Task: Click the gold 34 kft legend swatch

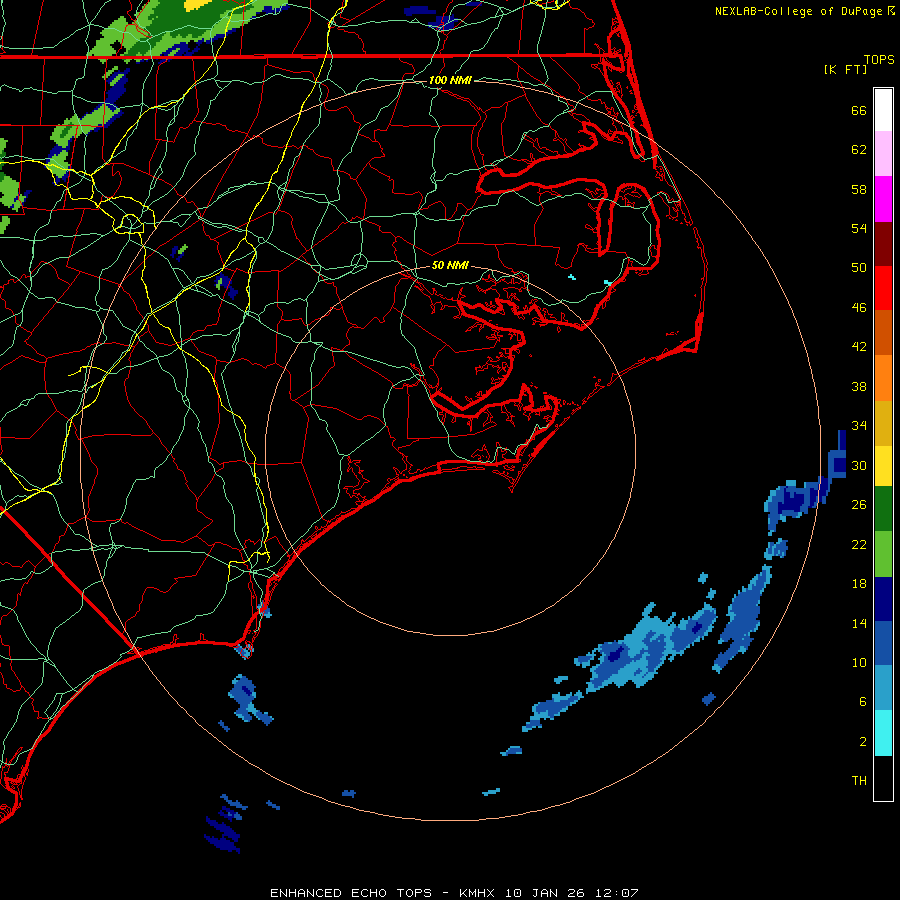Action: click(x=883, y=422)
